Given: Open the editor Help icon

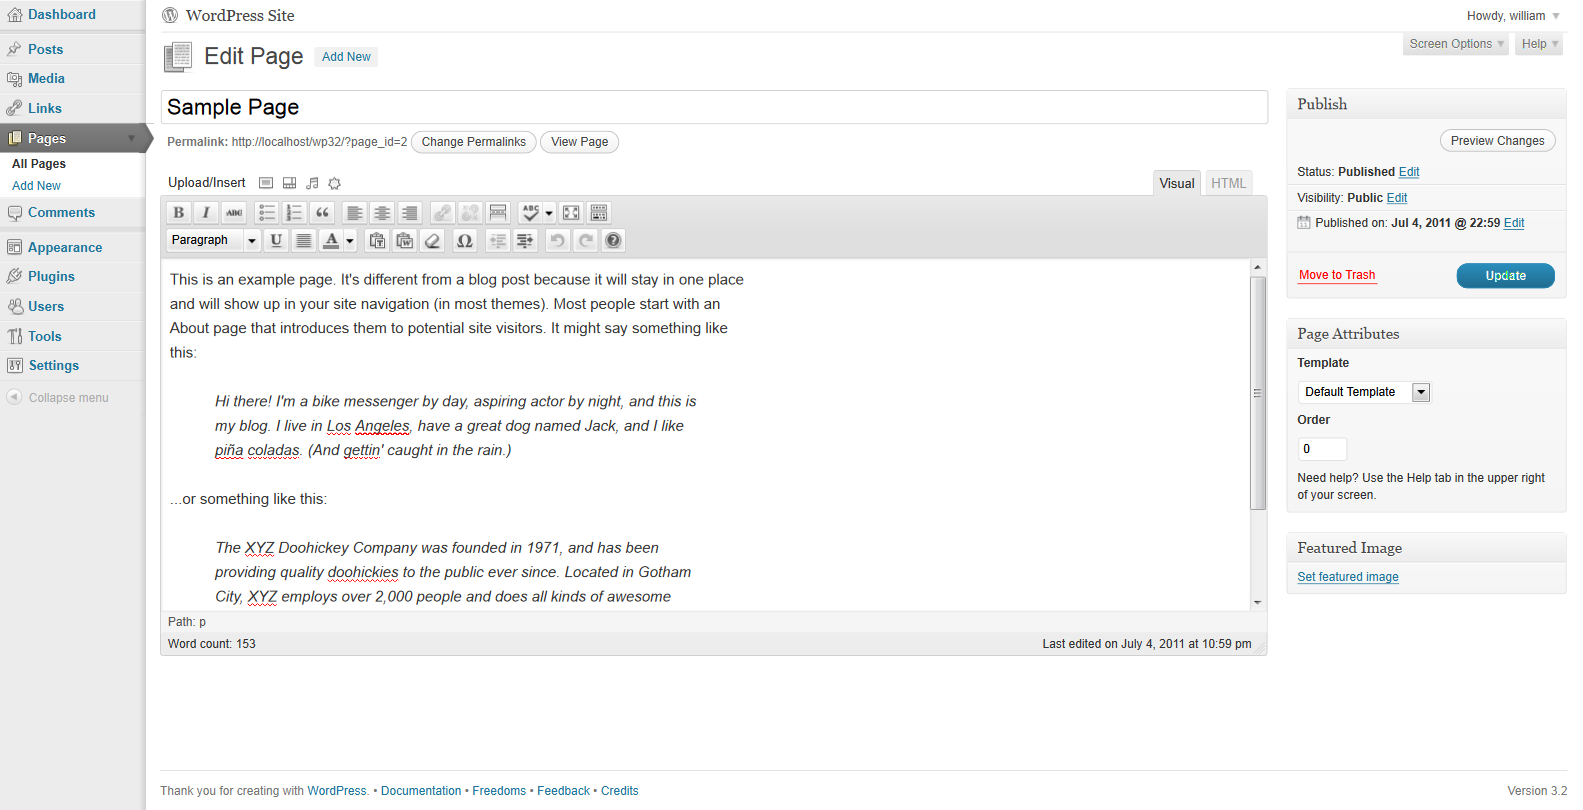Looking at the screenshot, I should 613,240.
